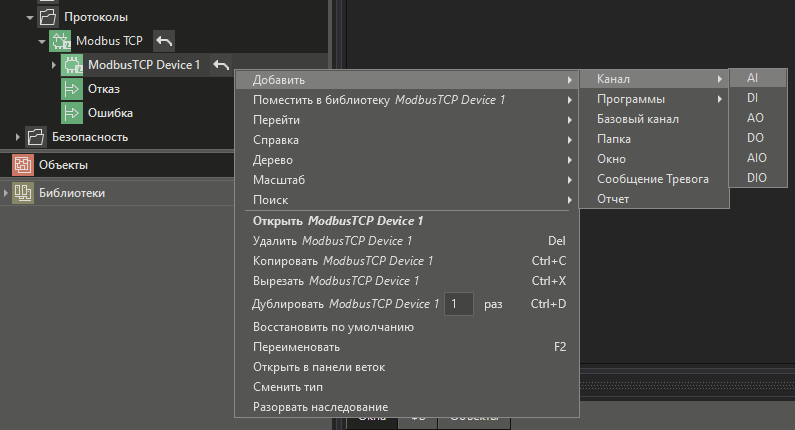Click the Библиотеки panel icon
This screenshot has width=795, height=430.
point(22,193)
